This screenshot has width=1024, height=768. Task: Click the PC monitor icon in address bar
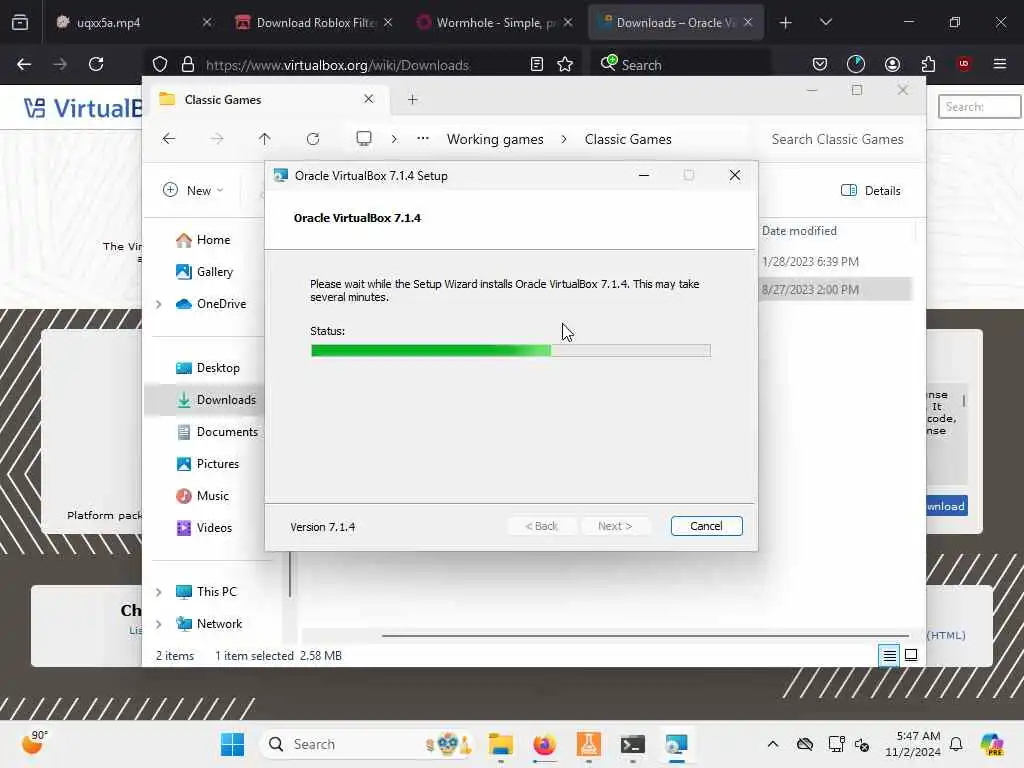(364, 138)
